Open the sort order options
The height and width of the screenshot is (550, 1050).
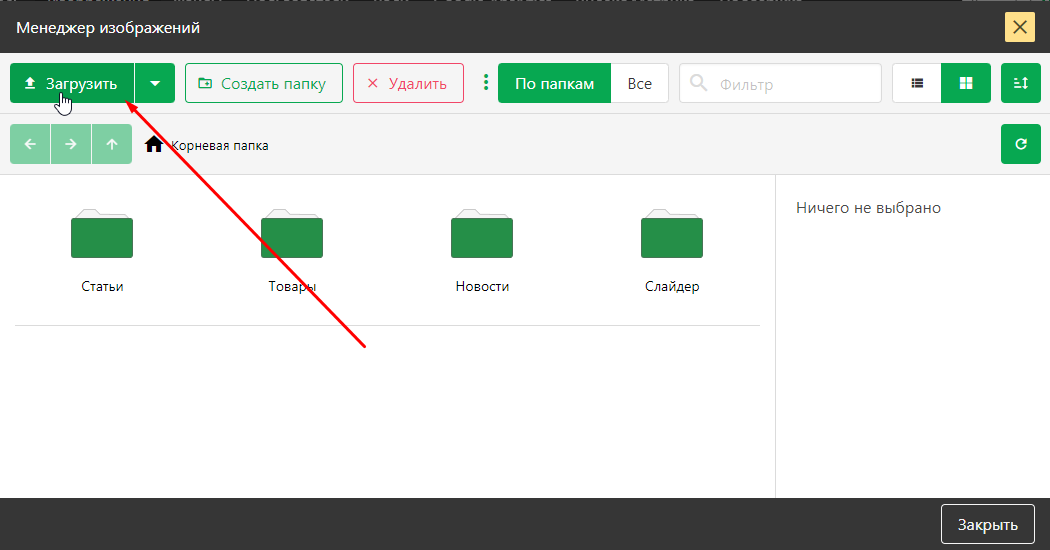click(1021, 83)
